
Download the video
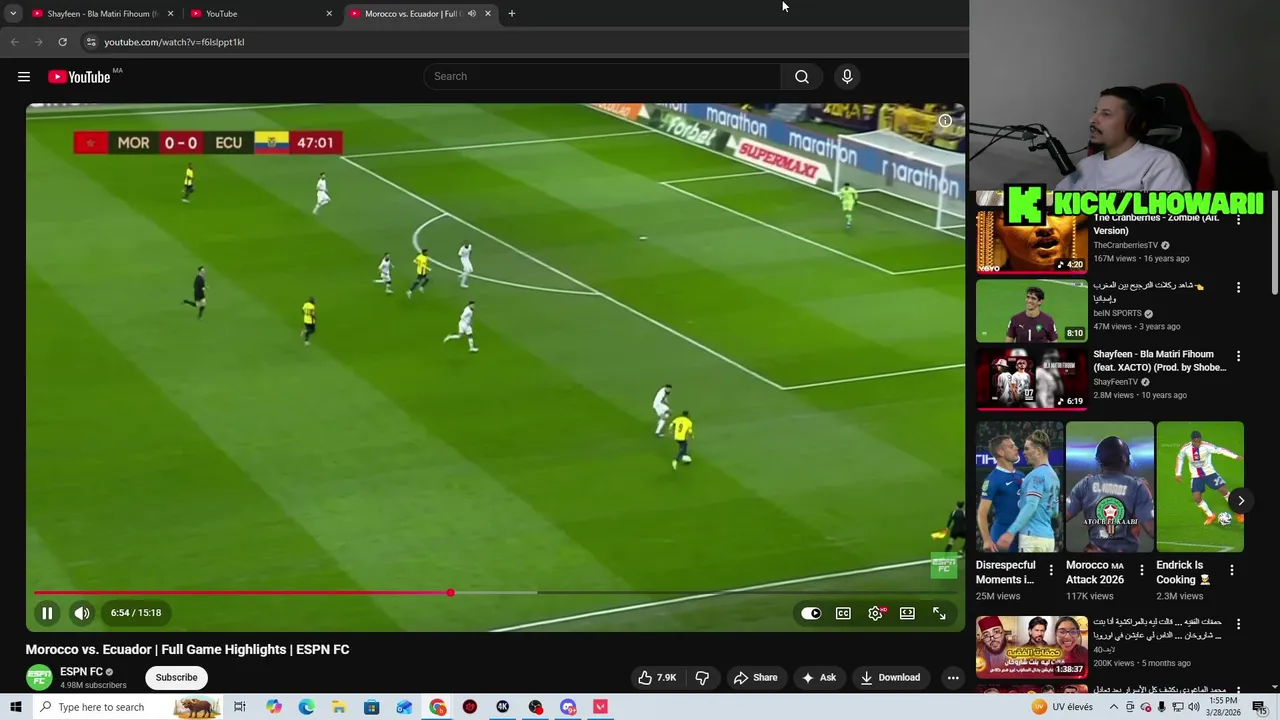tap(889, 677)
